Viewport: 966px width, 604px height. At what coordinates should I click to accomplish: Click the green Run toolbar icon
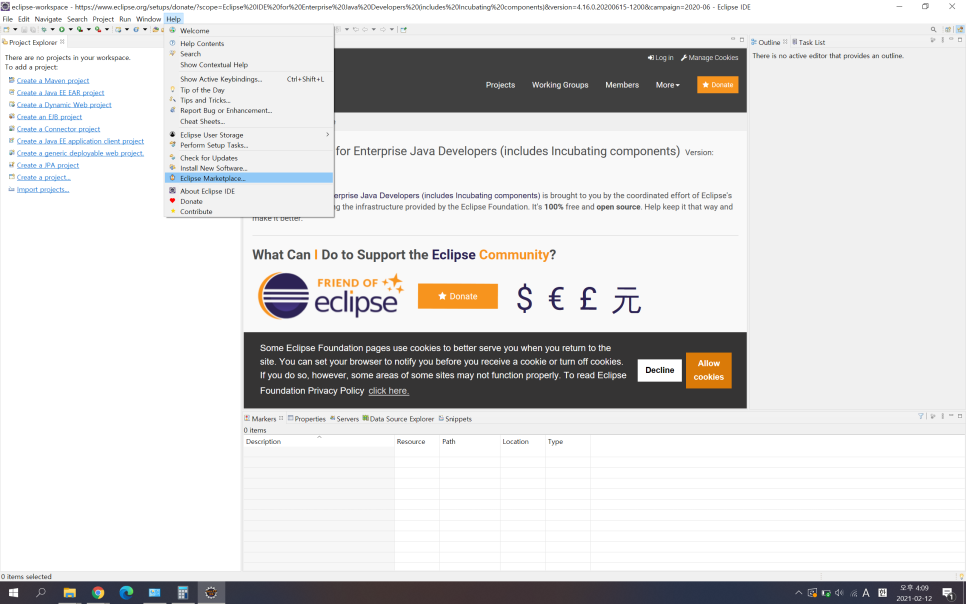coord(62,30)
